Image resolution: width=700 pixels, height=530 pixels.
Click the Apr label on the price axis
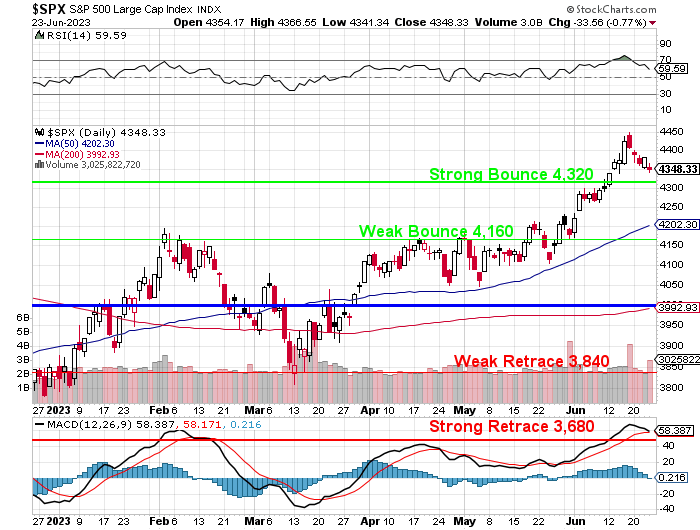pos(370,409)
